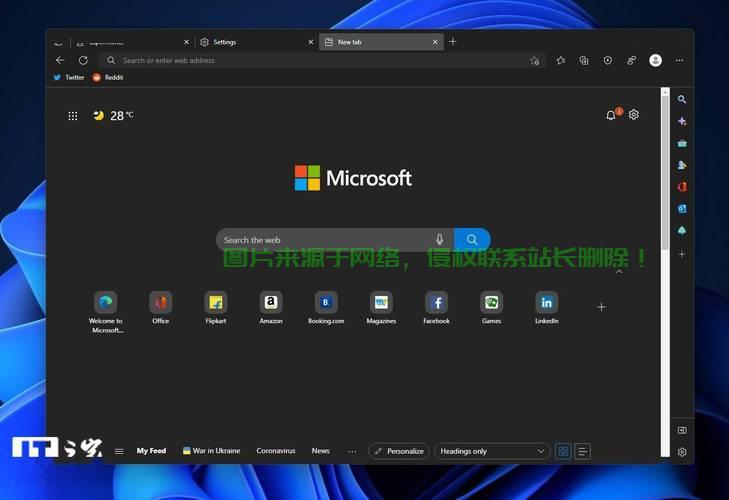729x500 pixels.
Task: Open a new tab with the plus
Action: [453, 42]
